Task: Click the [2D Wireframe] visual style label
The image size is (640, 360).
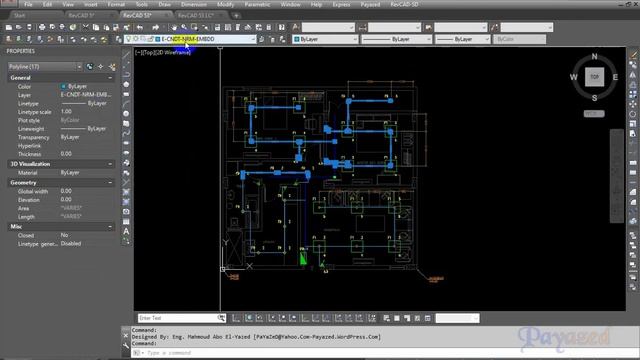Action: 173,53
